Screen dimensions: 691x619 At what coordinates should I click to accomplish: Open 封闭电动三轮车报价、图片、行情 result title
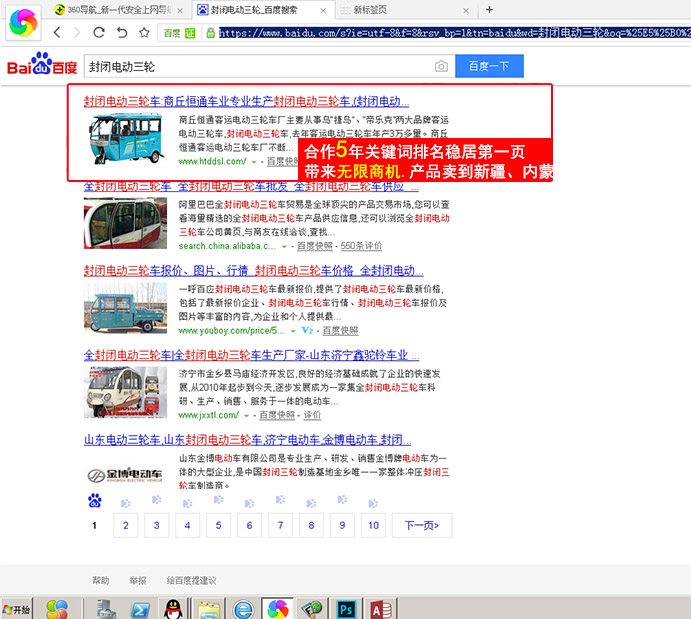coord(253,271)
